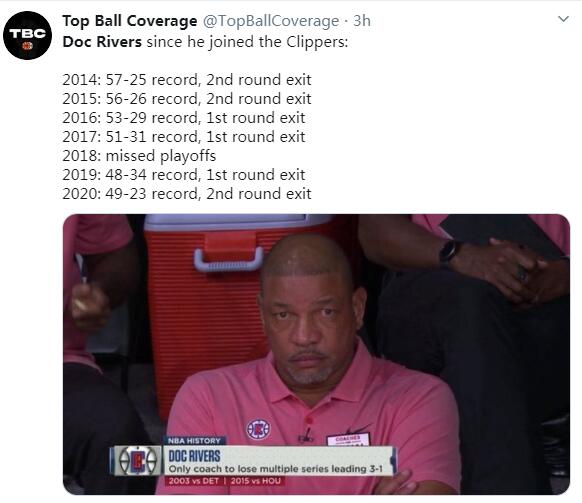Click the 2016: 53-29 record line
582x503 pixels.
(x=184, y=118)
